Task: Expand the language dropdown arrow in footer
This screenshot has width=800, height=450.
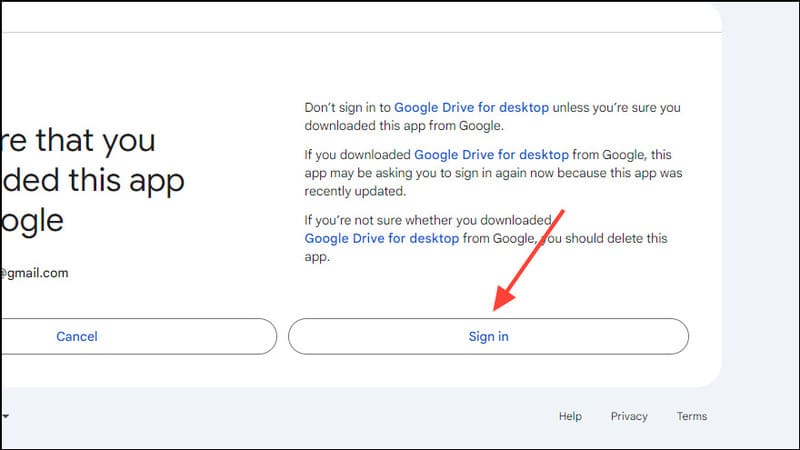Action: click(5, 416)
